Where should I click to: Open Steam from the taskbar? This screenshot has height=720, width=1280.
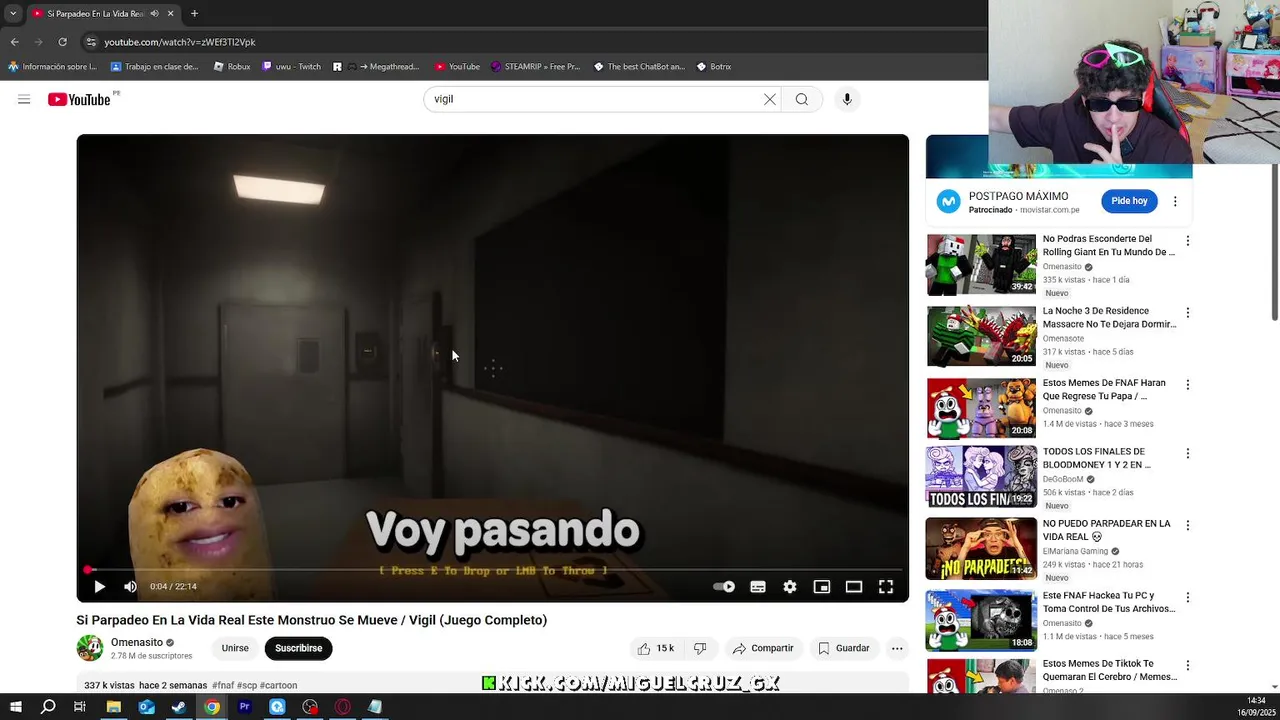pos(179,707)
